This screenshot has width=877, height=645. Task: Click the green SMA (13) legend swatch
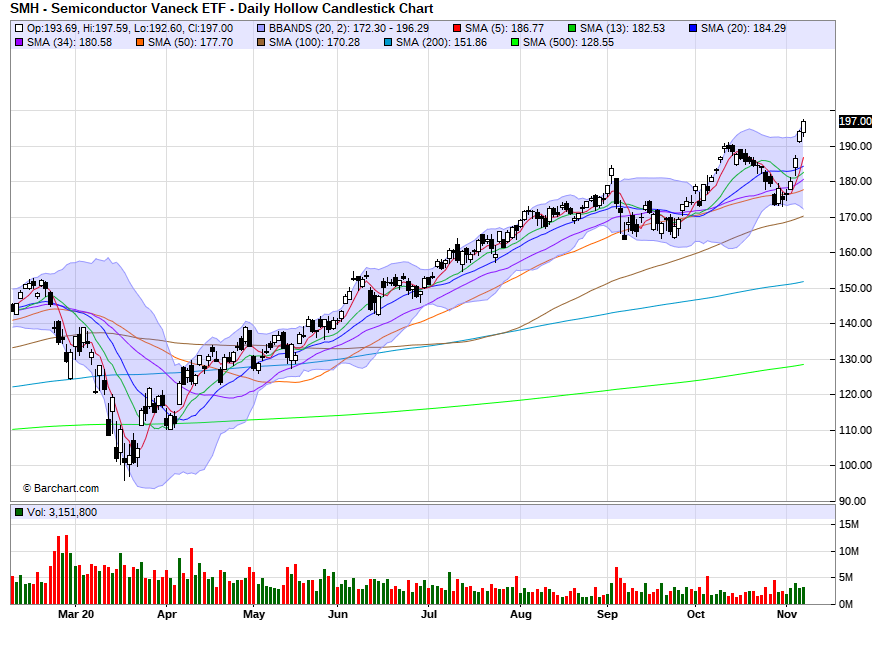click(572, 28)
